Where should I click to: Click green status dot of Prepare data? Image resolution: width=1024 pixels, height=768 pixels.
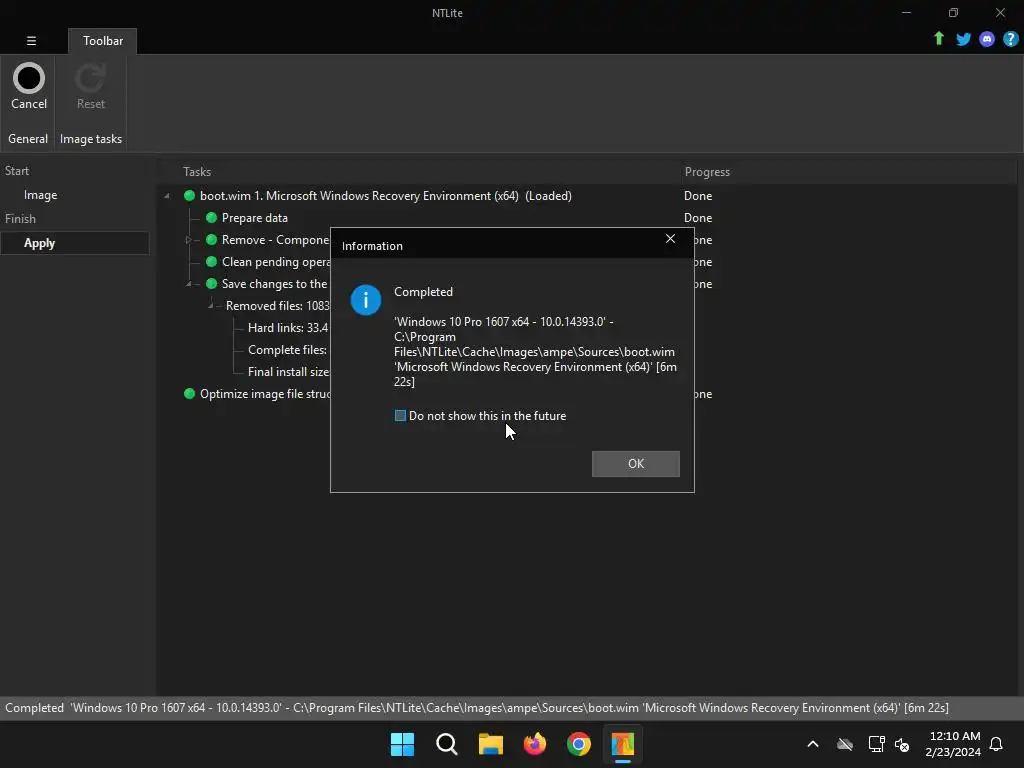pos(211,217)
